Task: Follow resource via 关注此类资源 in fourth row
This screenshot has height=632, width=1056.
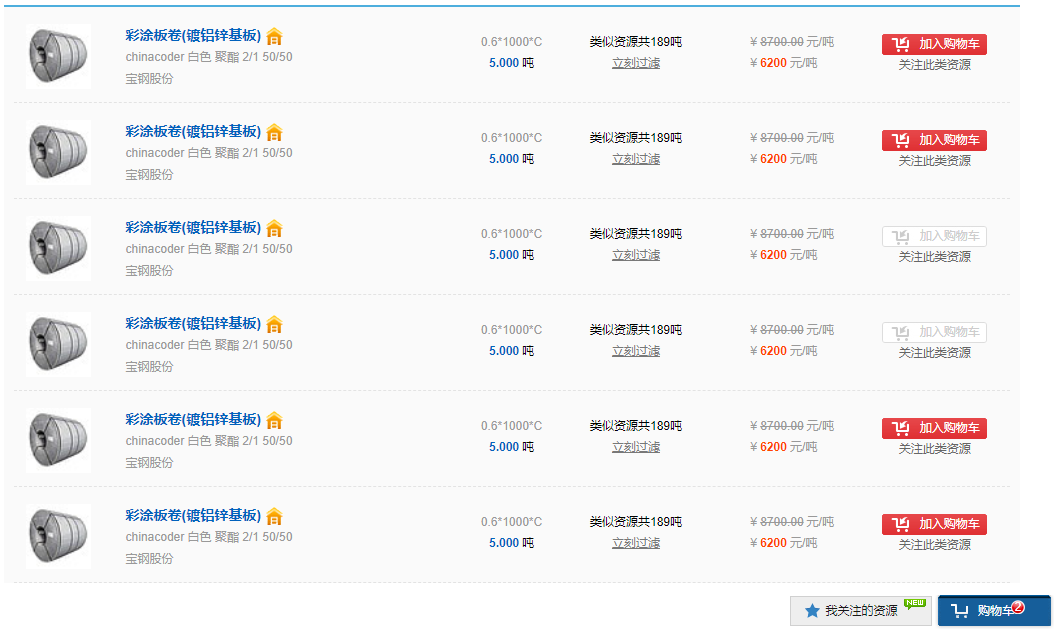Action: [x=935, y=352]
